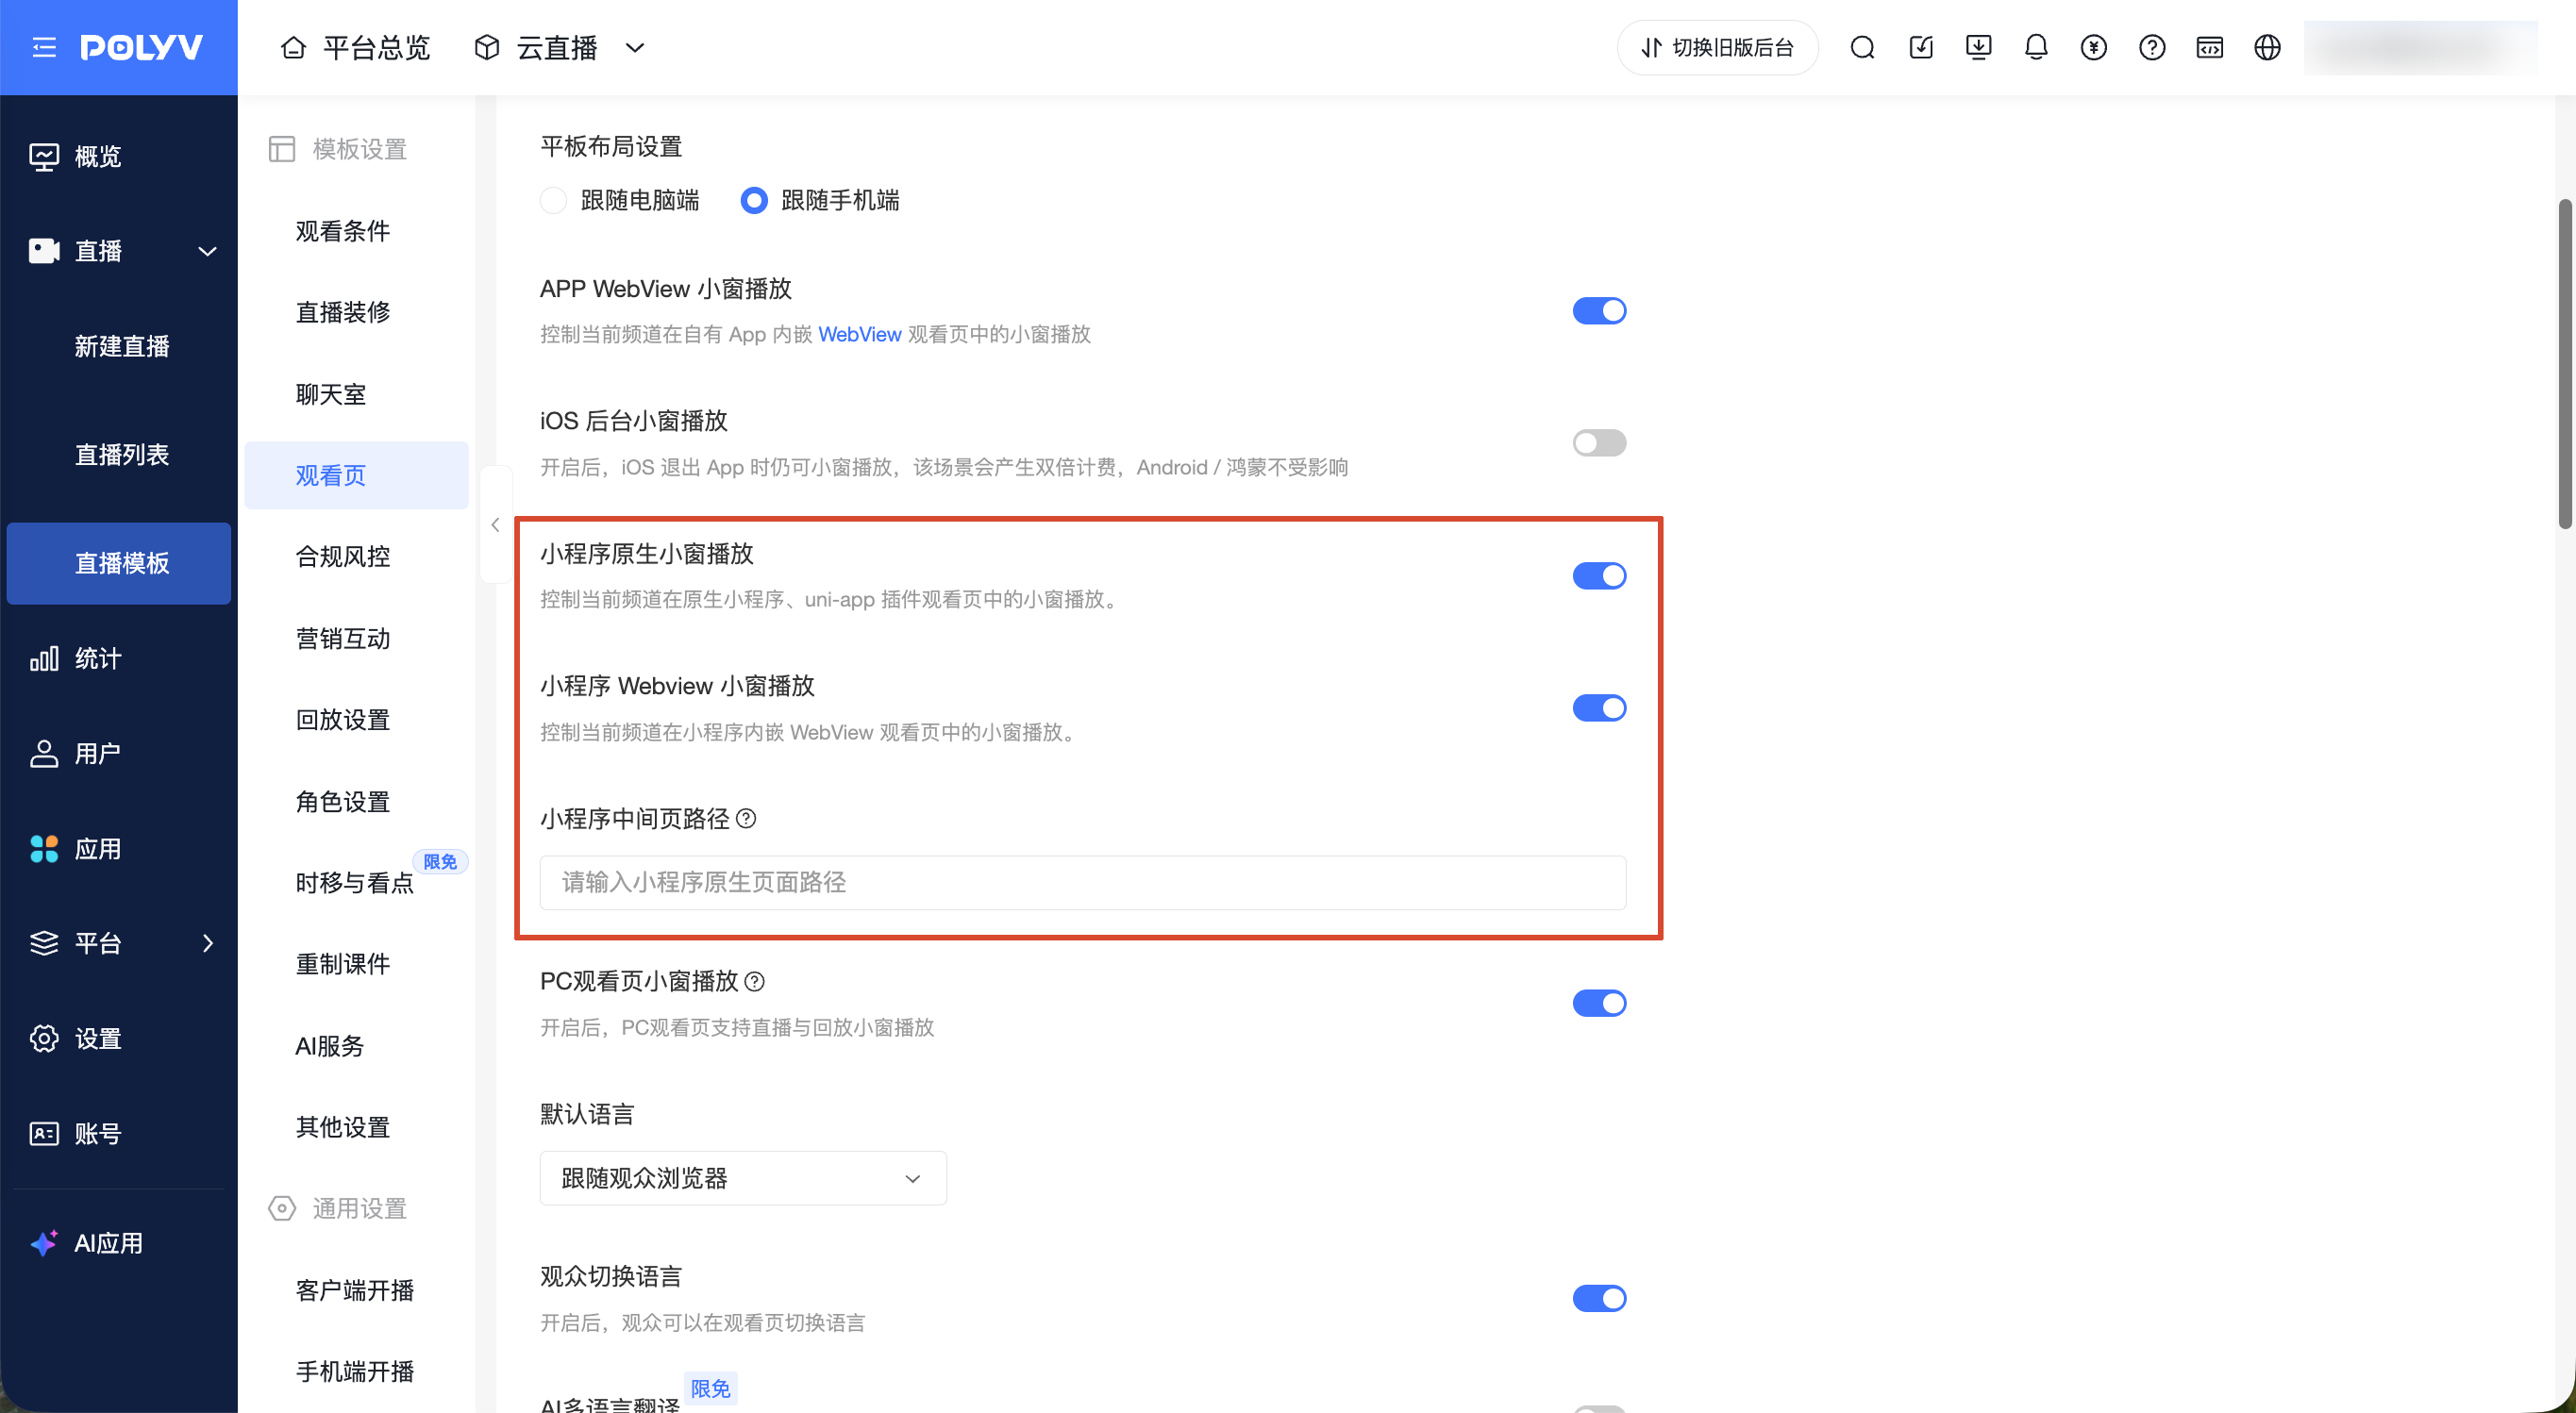Click the checklist task icon in the header
The image size is (2576, 1413).
coord(1920,47)
